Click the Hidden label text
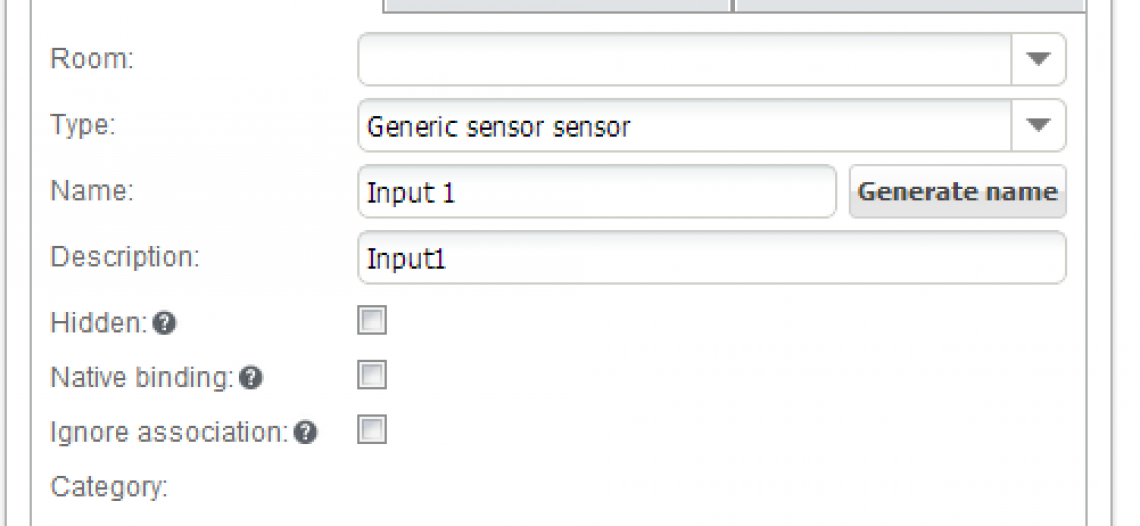 click(99, 322)
